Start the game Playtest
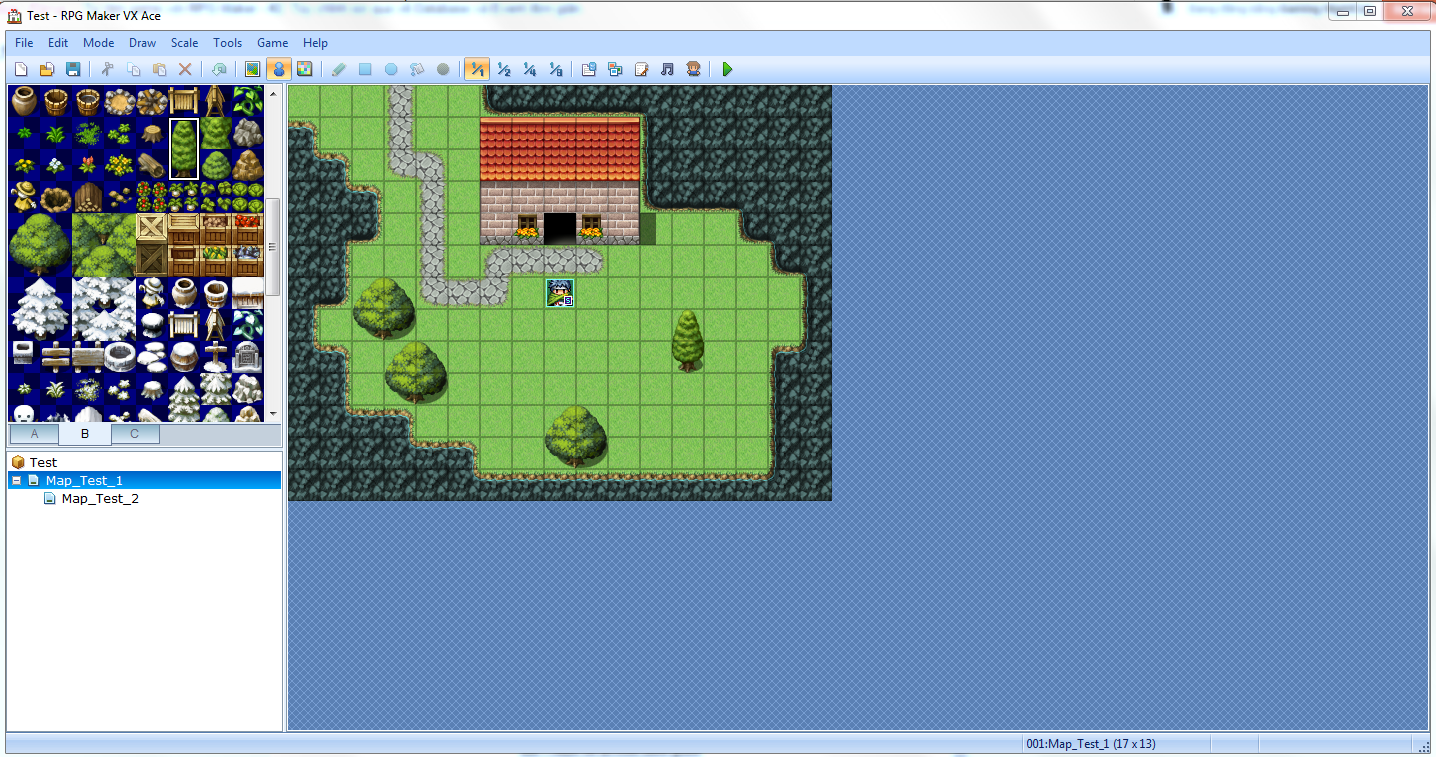This screenshot has width=1436, height=757. click(727, 69)
